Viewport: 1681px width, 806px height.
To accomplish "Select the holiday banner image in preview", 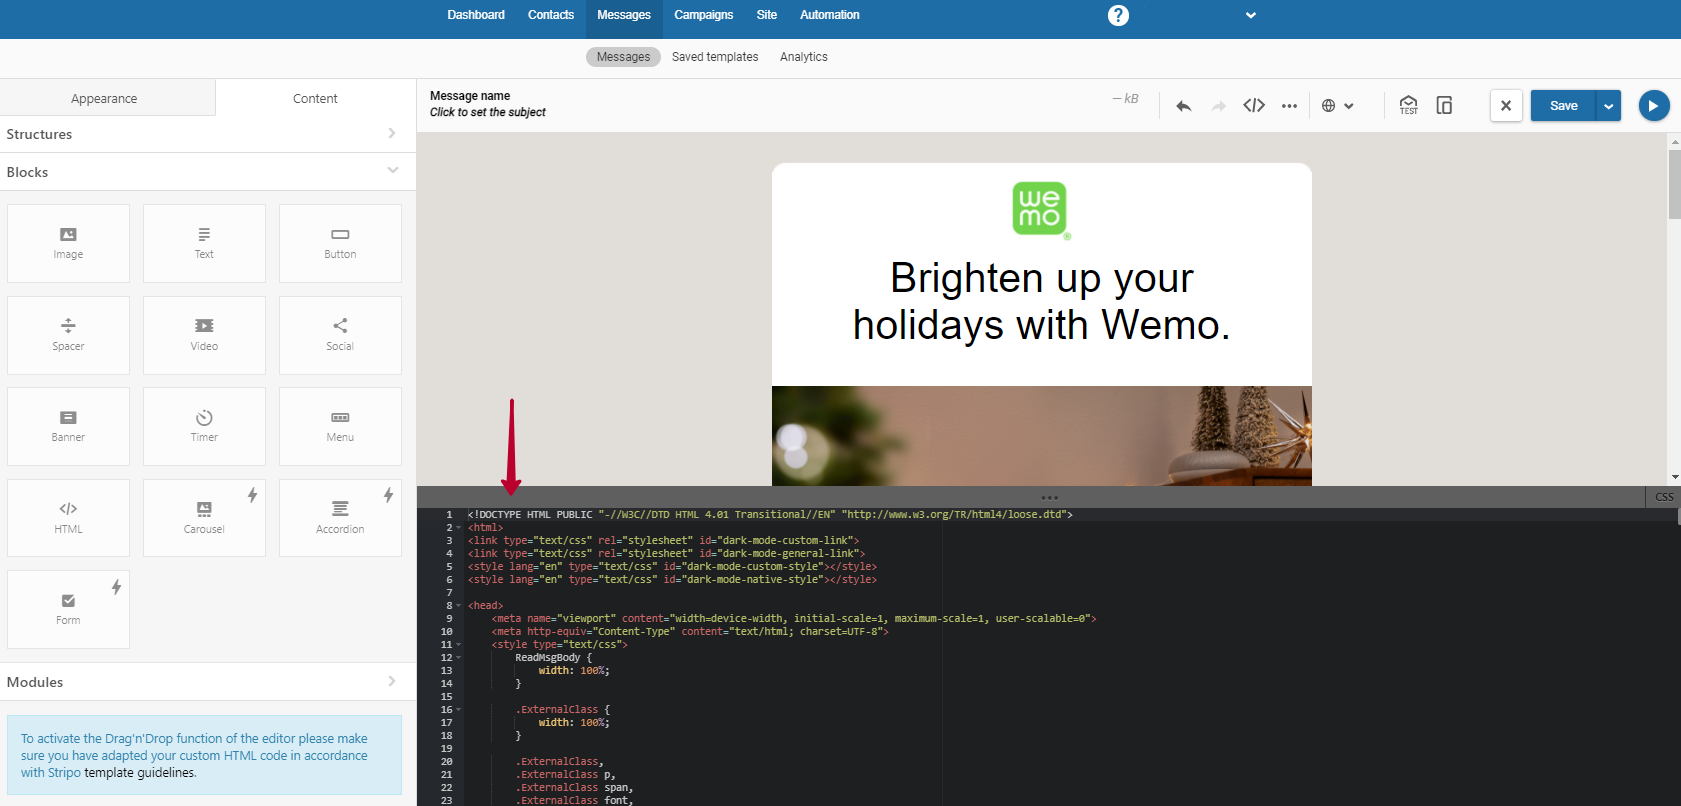I will click(x=1042, y=436).
